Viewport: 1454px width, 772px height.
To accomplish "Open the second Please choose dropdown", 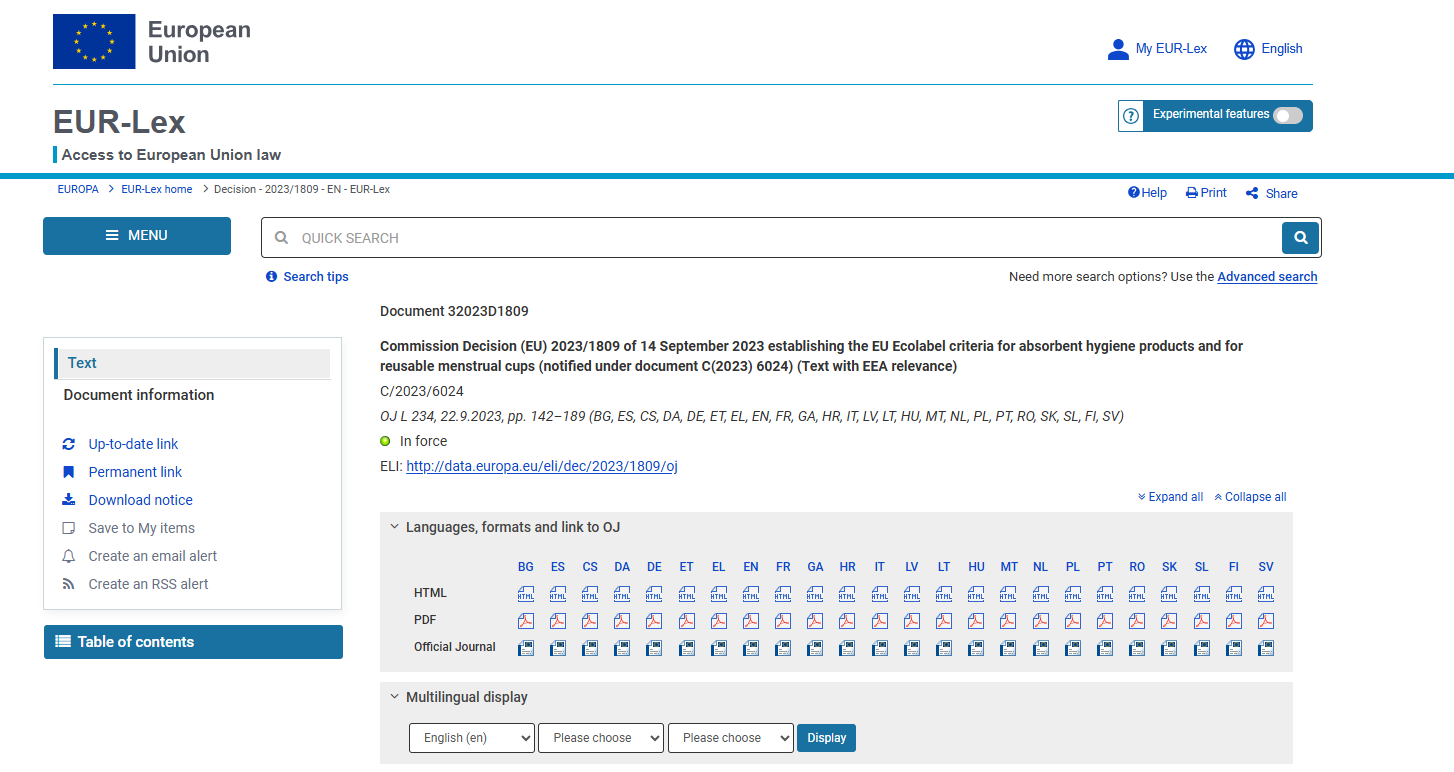I will [730, 738].
